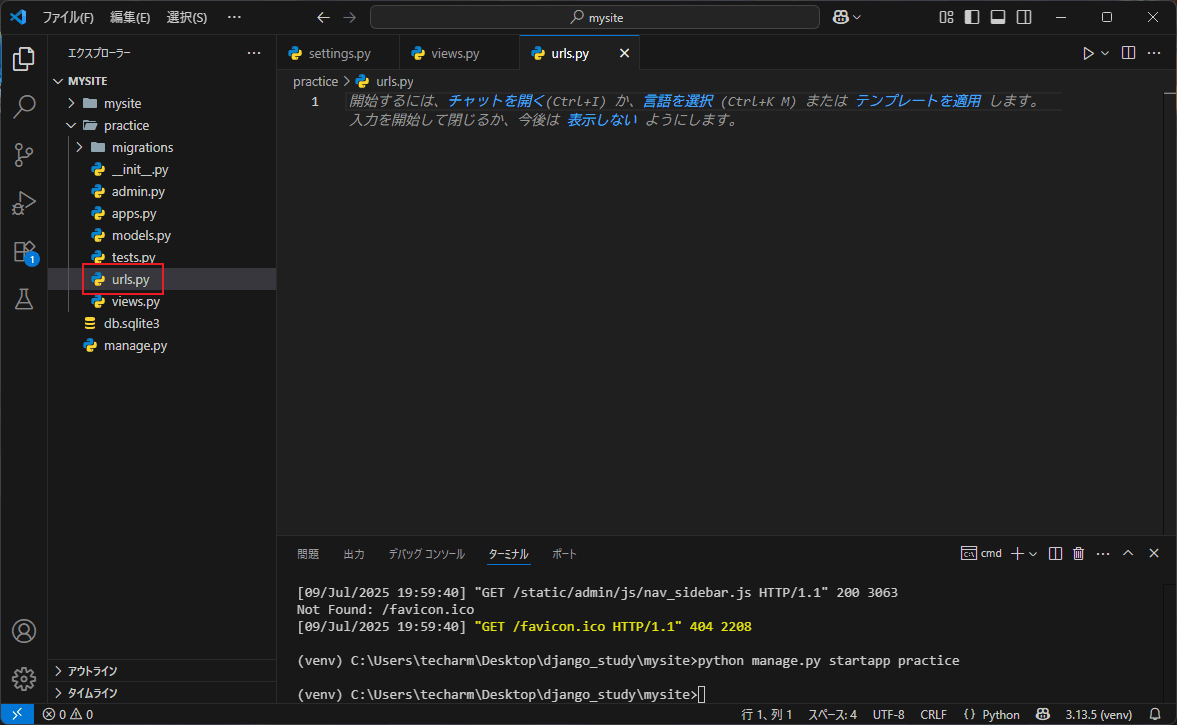
Task: Switch to the ポート panel tab
Action: 564,554
